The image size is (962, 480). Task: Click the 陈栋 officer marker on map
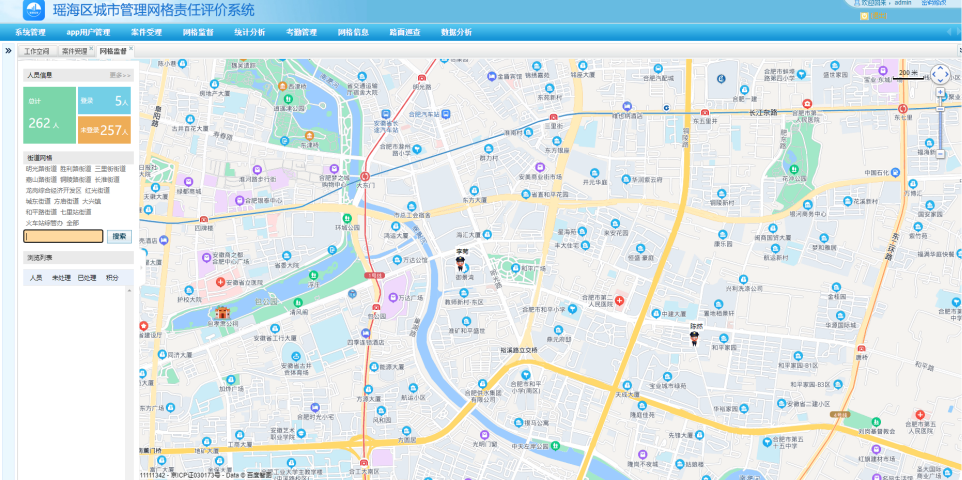click(x=696, y=338)
